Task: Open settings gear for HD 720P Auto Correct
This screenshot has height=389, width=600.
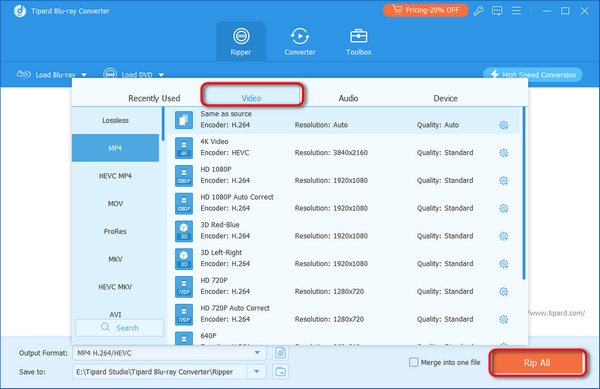Action: coord(504,319)
